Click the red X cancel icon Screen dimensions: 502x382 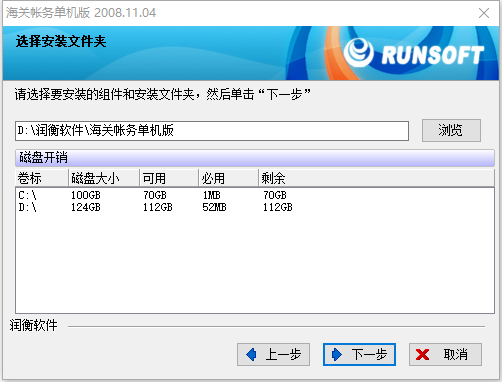[x=422, y=355]
